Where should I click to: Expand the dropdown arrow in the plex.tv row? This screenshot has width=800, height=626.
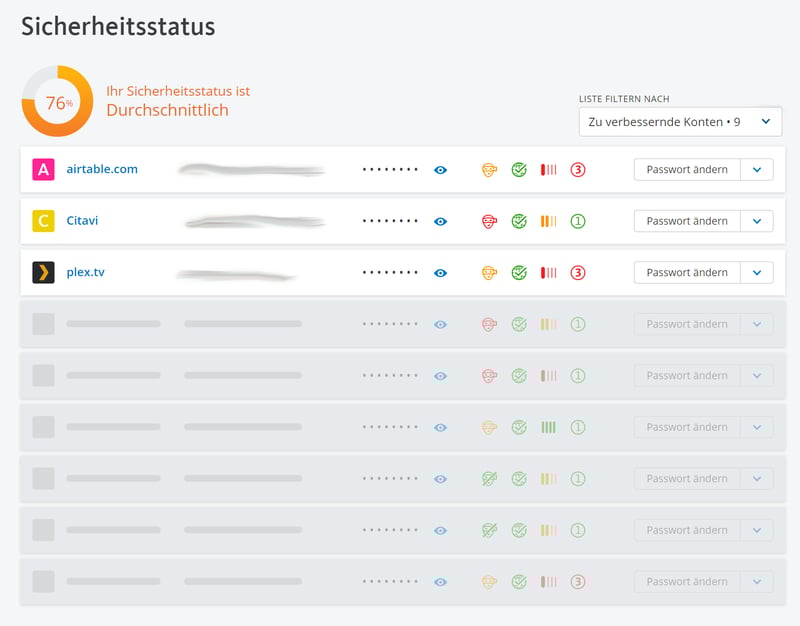[756, 273]
